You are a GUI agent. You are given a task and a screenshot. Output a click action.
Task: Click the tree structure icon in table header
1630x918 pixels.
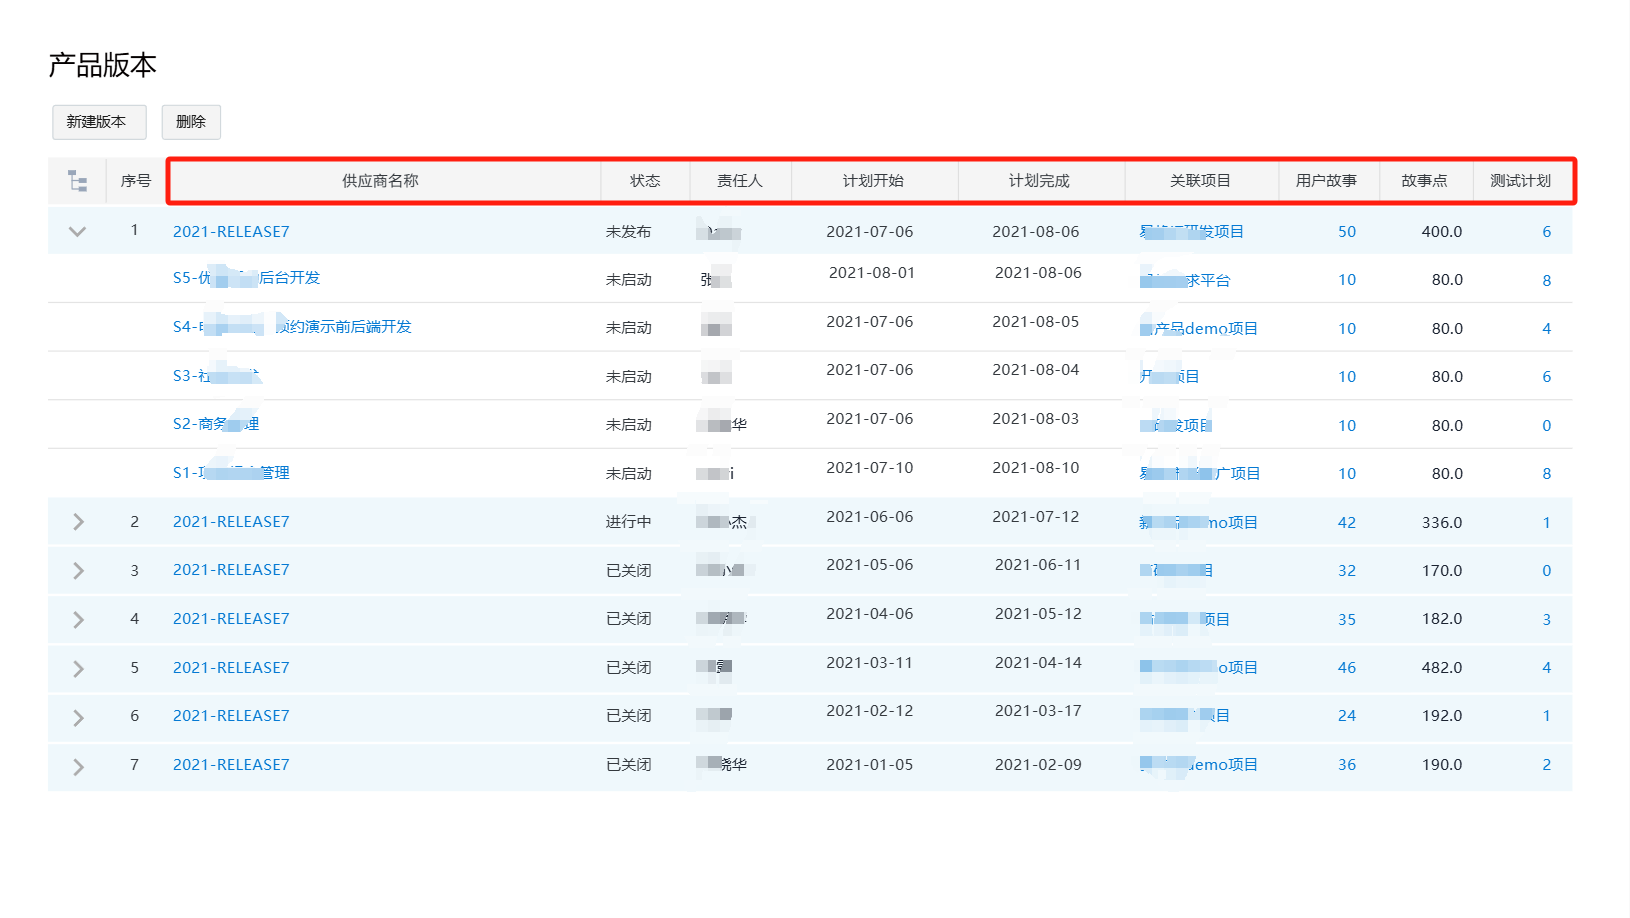tap(77, 181)
